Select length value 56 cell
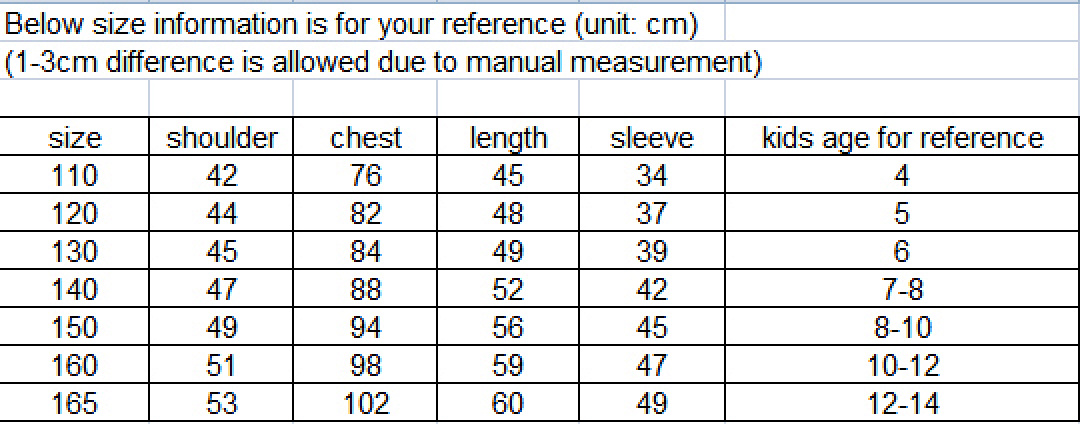The height and width of the screenshot is (424, 1080). (508, 328)
